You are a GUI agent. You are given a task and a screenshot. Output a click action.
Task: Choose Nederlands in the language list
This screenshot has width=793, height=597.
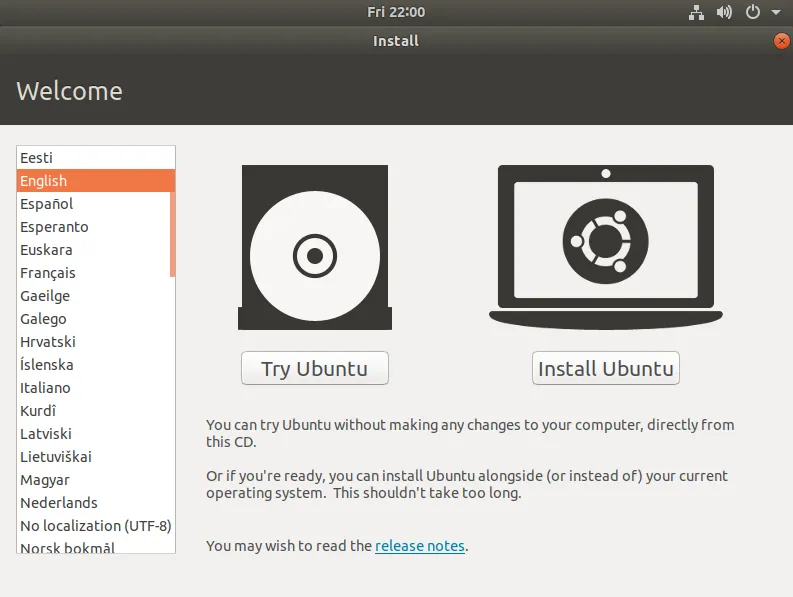click(96, 503)
